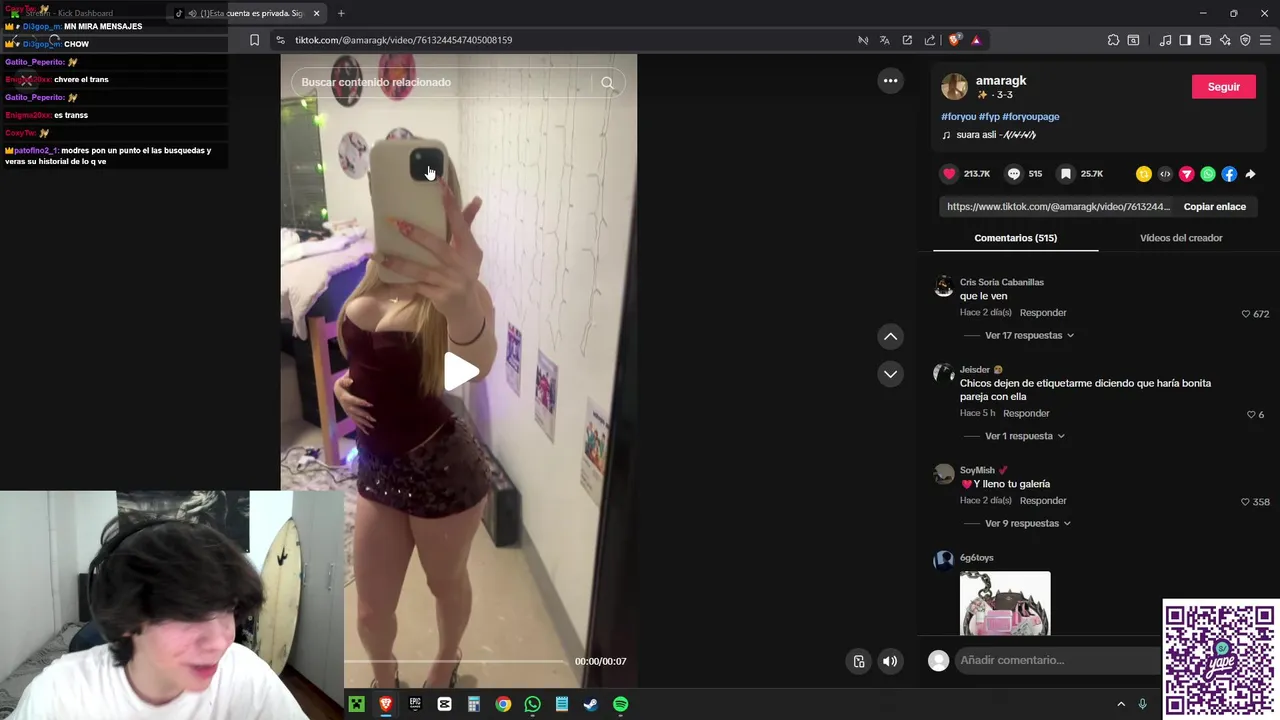Open Steam from the taskbar
The height and width of the screenshot is (720, 1280).
591,704
